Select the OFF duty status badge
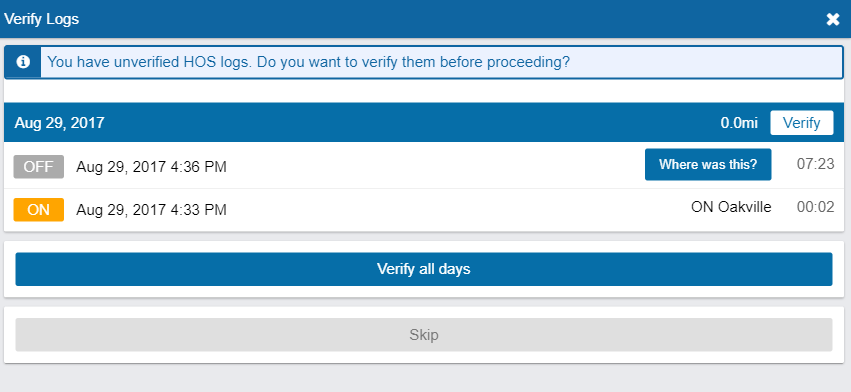This screenshot has height=392, width=851. pos(39,167)
